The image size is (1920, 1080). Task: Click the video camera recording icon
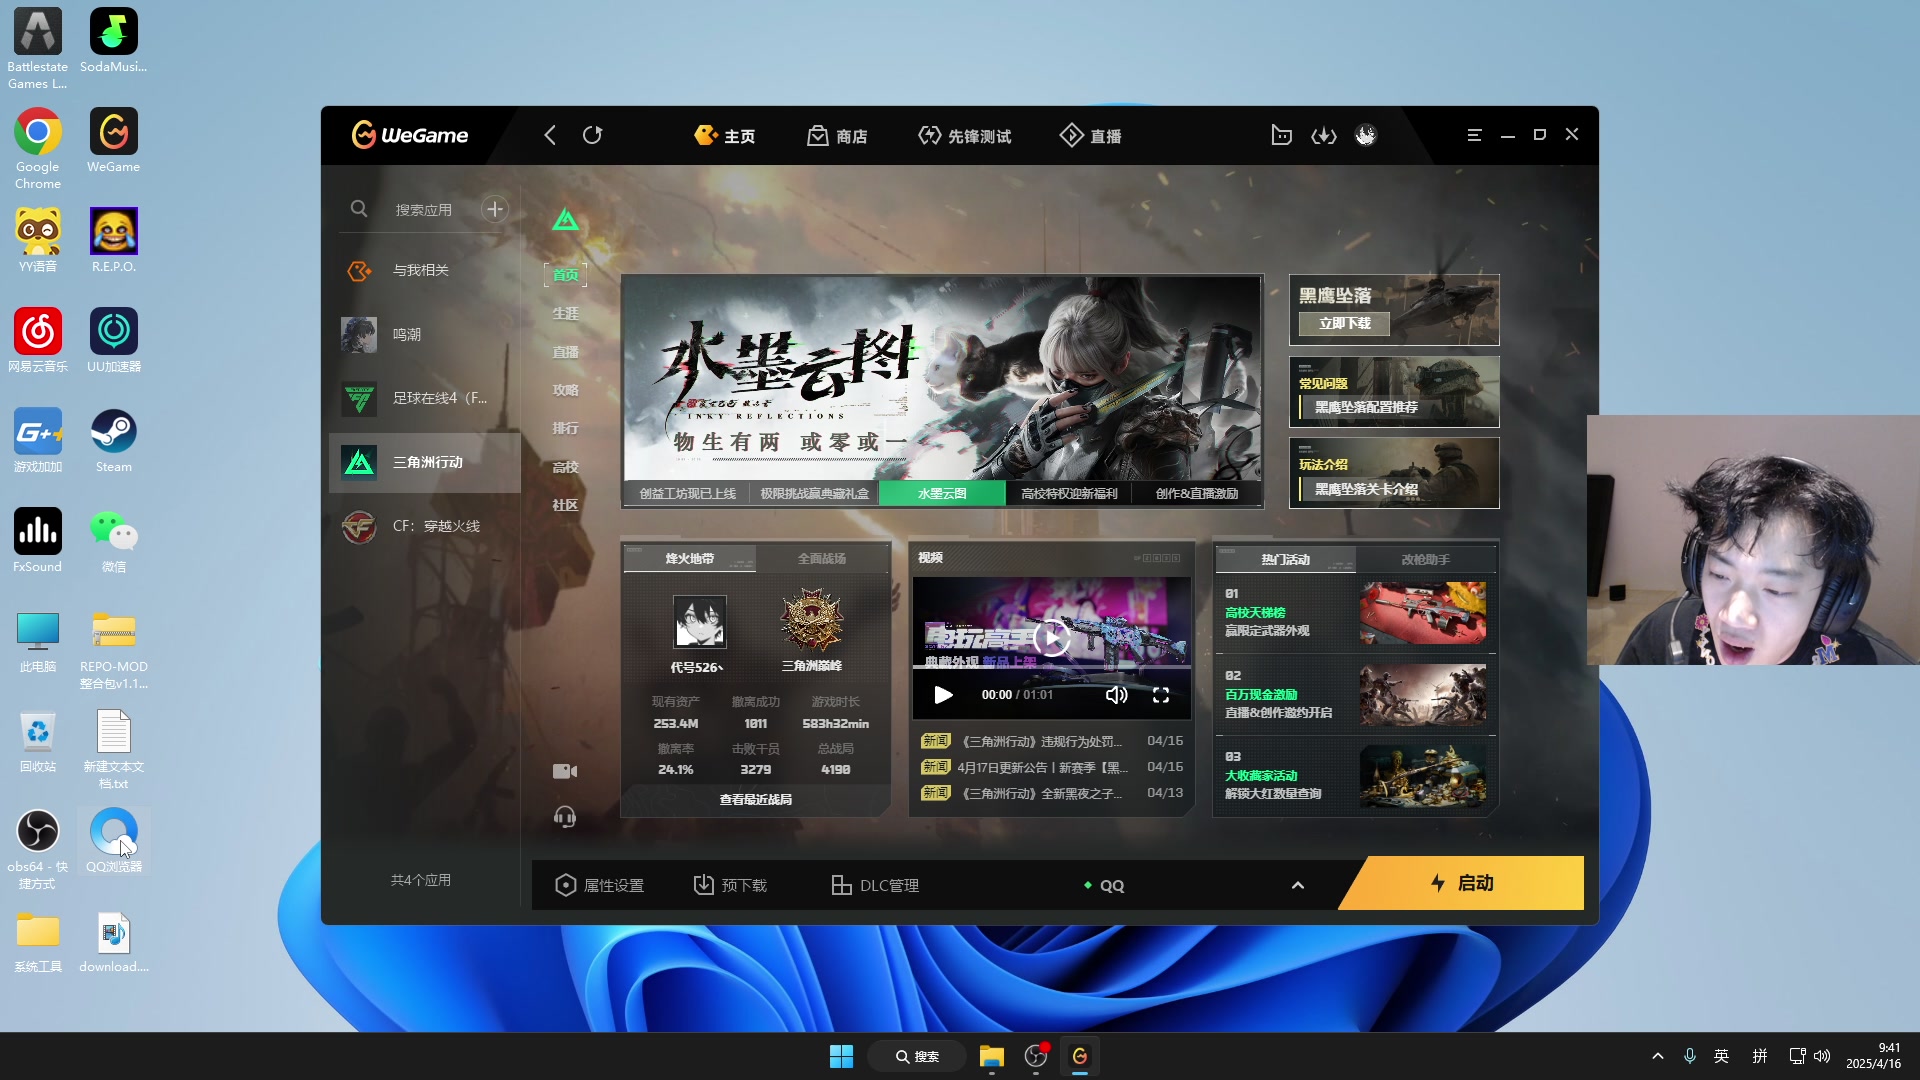coord(565,771)
